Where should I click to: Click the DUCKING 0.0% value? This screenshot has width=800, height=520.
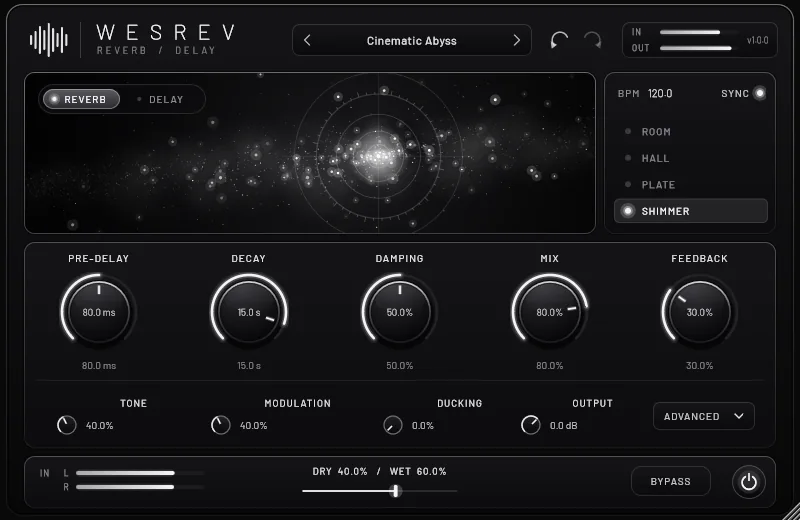click(x=422, y=426)
